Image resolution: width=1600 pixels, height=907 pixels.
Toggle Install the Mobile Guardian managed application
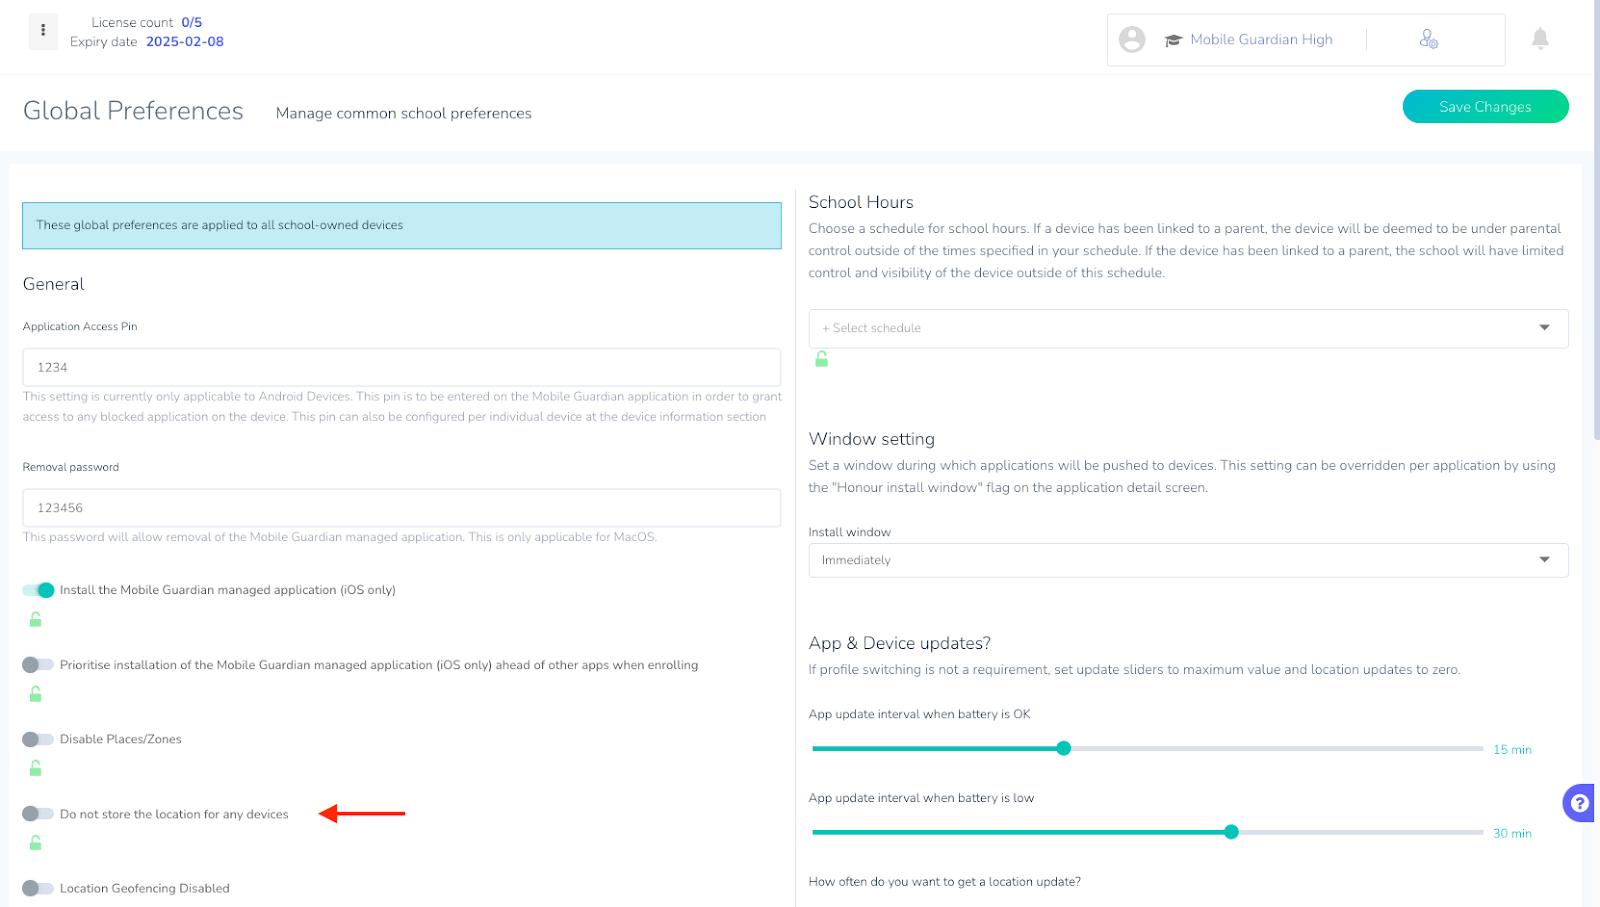(x=38, y=590)
